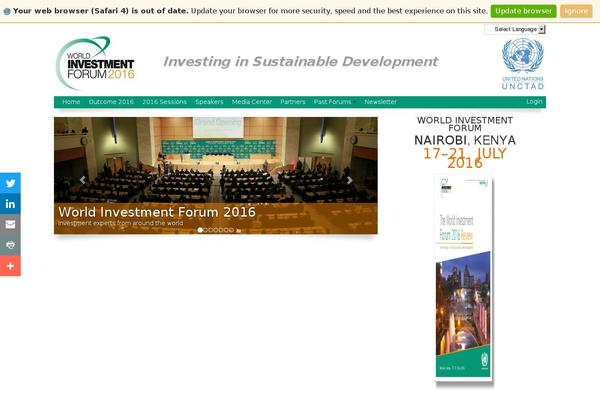Click the World Investment Forum 2016 logo
600x400 pixels.
pyautogui.click(x=95, y=63)
